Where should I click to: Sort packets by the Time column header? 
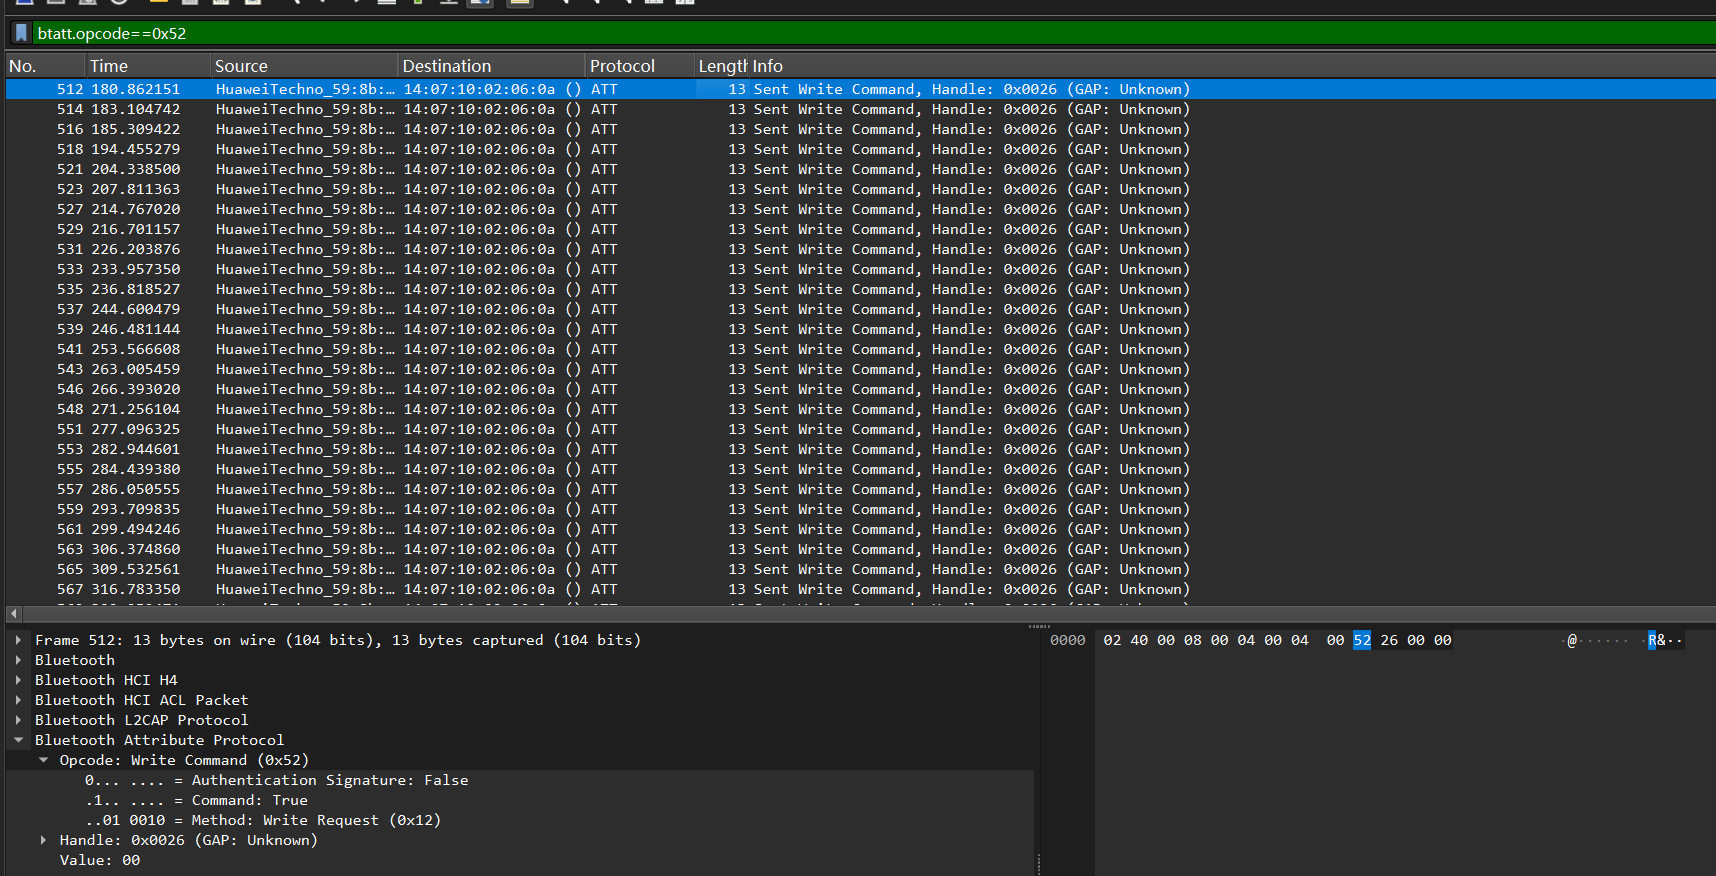[x=108, y=66]
